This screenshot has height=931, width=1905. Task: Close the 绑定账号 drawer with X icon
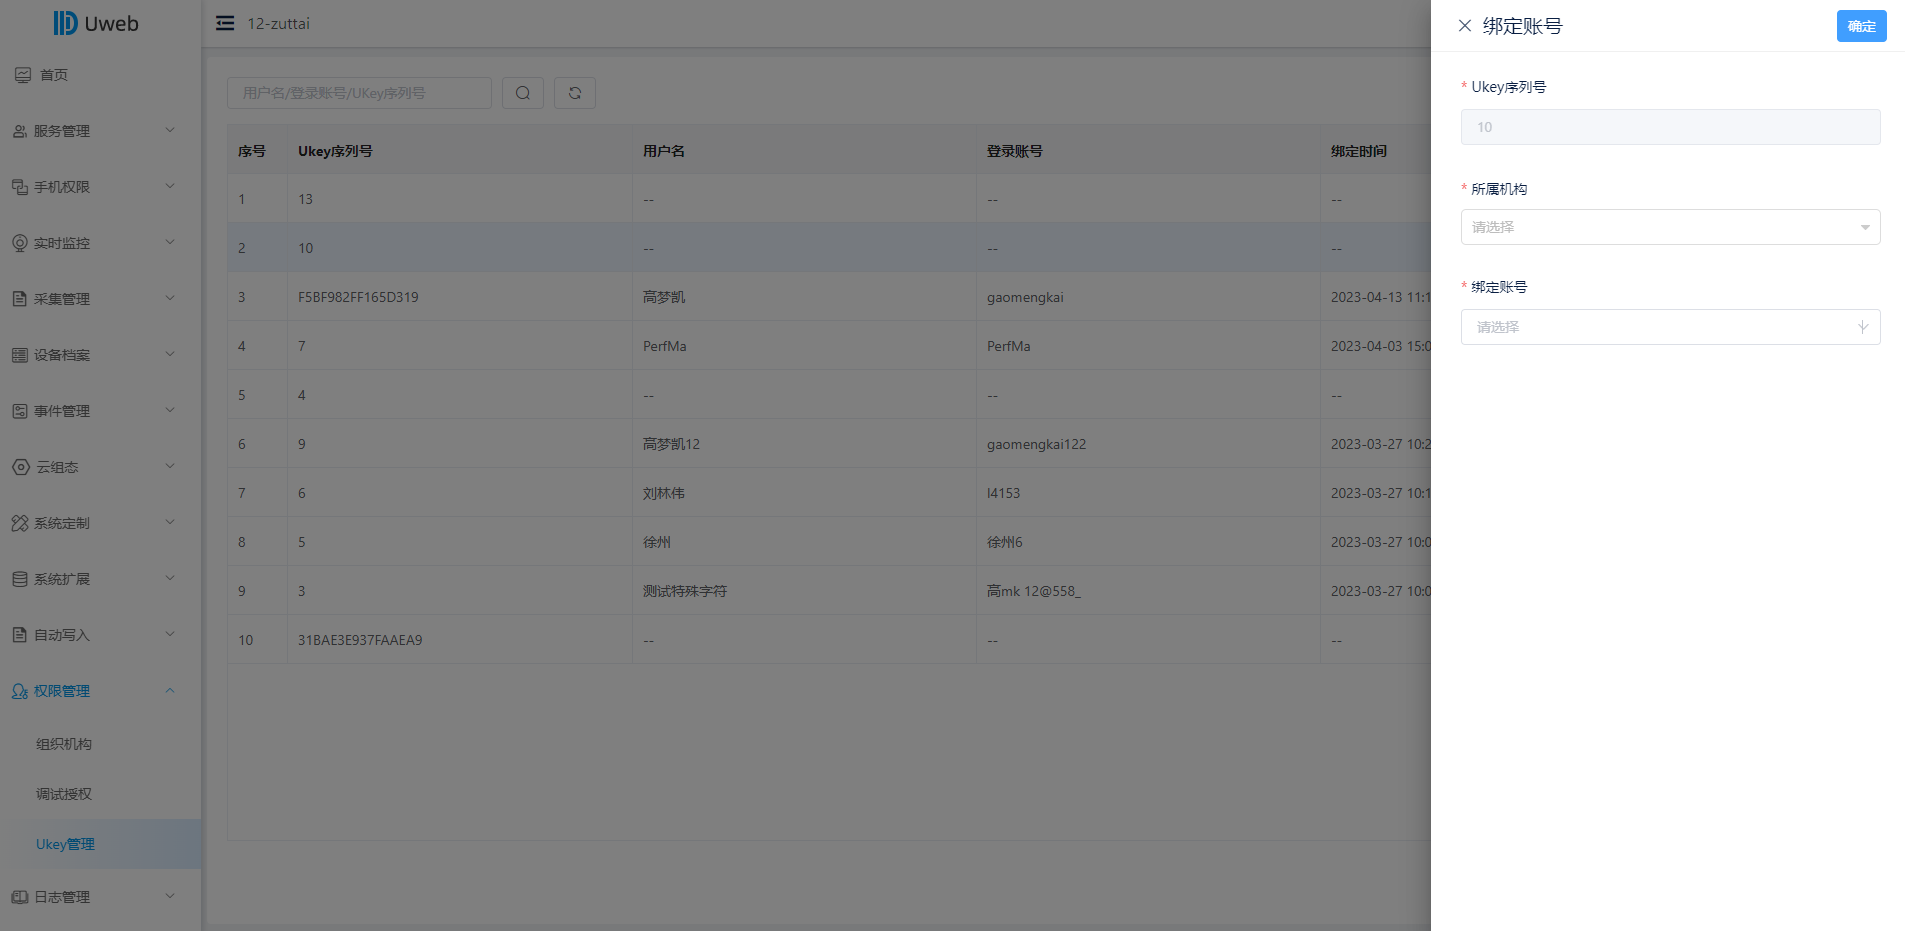pyautogui.click(x=1465, y=26)
